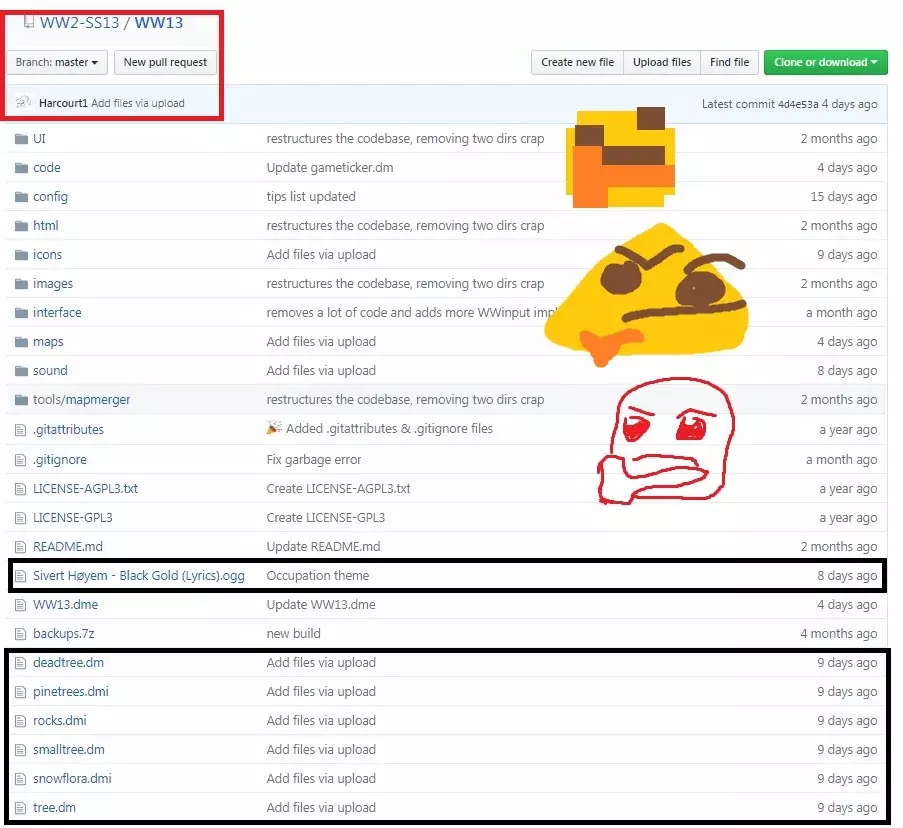Open latest commit hash 4d4e53a
Image resolution: width=903 pixels, height=828 pixels.
pyautogui.click(x=798, y=104)
